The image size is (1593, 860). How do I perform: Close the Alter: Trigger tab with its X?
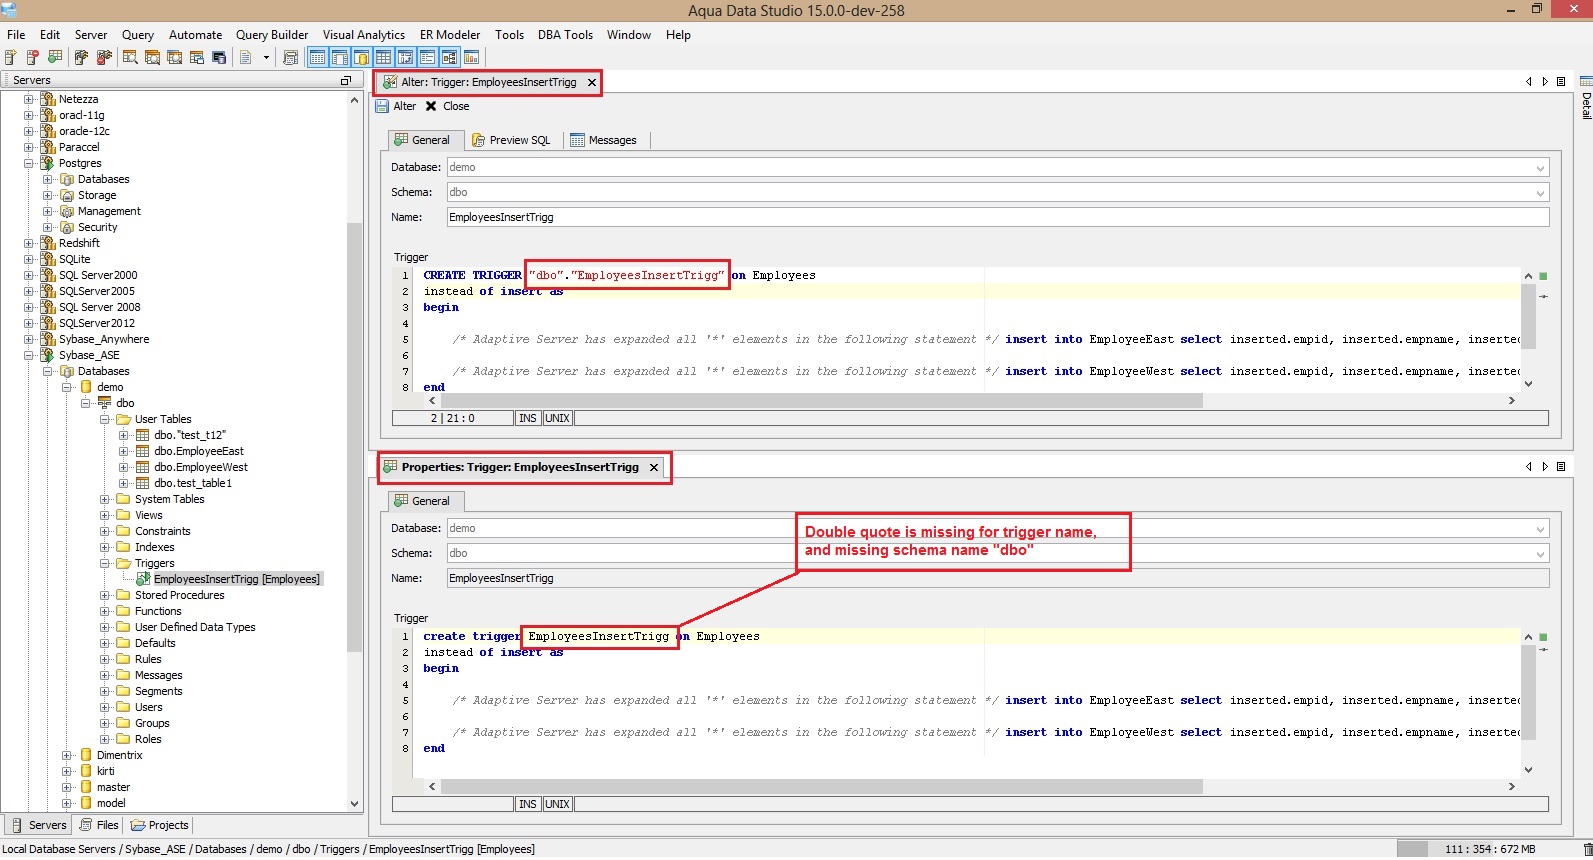(592, 82)
